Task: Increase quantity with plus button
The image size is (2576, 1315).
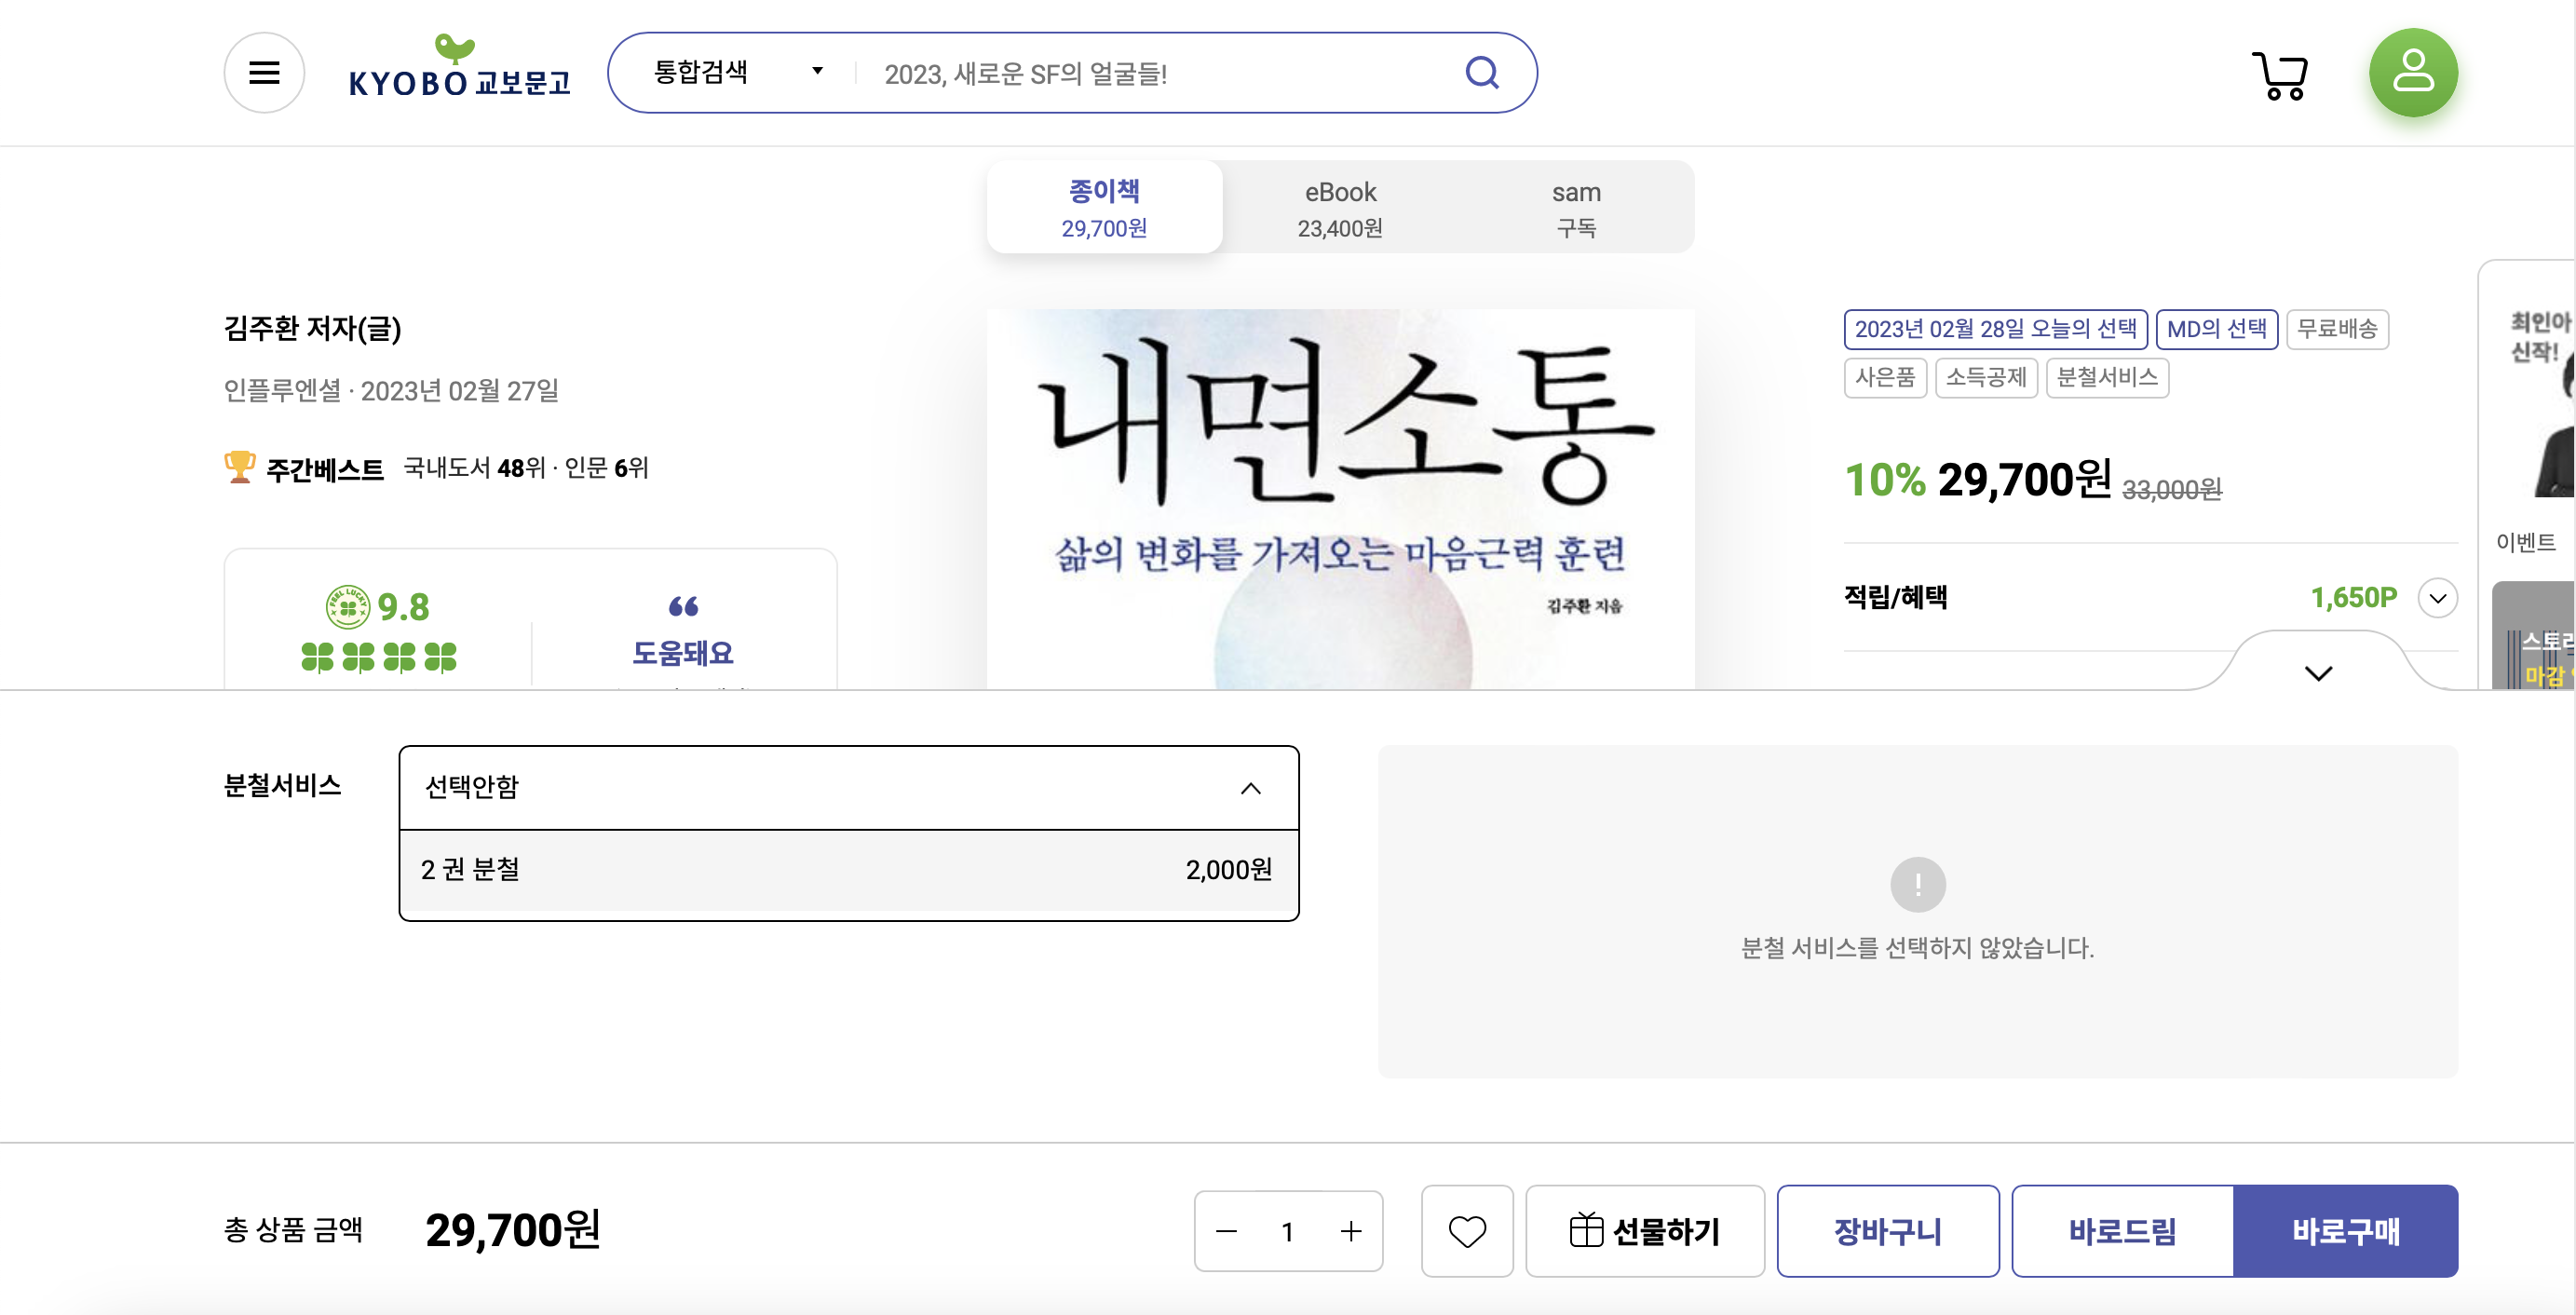Action: [x=1351, y=1231]
